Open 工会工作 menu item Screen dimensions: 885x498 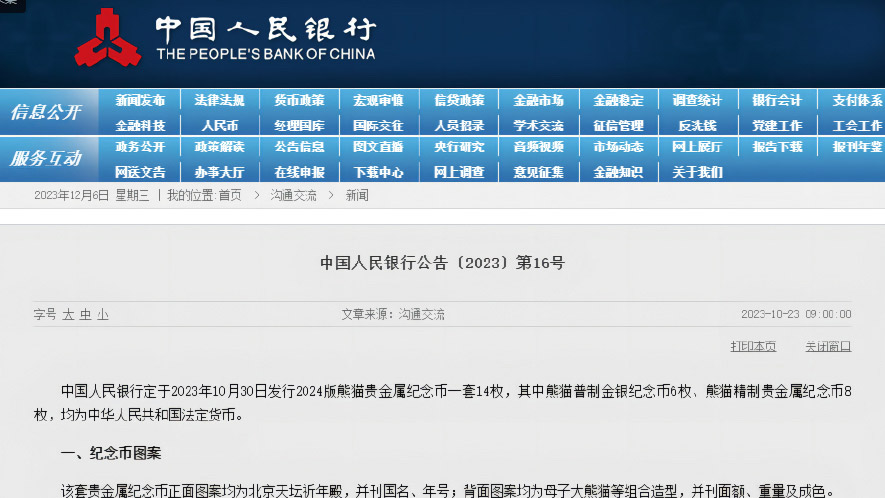pos(857,125)
